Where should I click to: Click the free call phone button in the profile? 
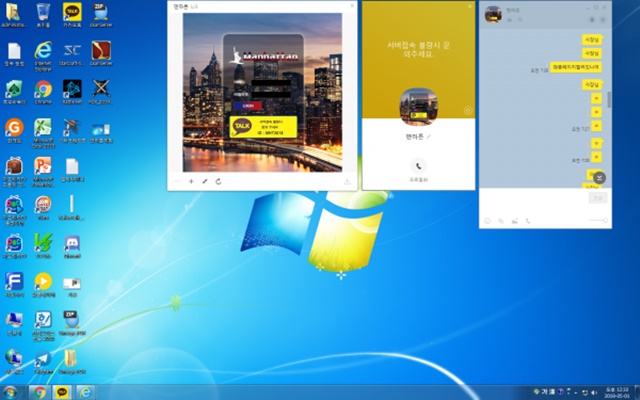pyautogui.click(x=418, y=166)
